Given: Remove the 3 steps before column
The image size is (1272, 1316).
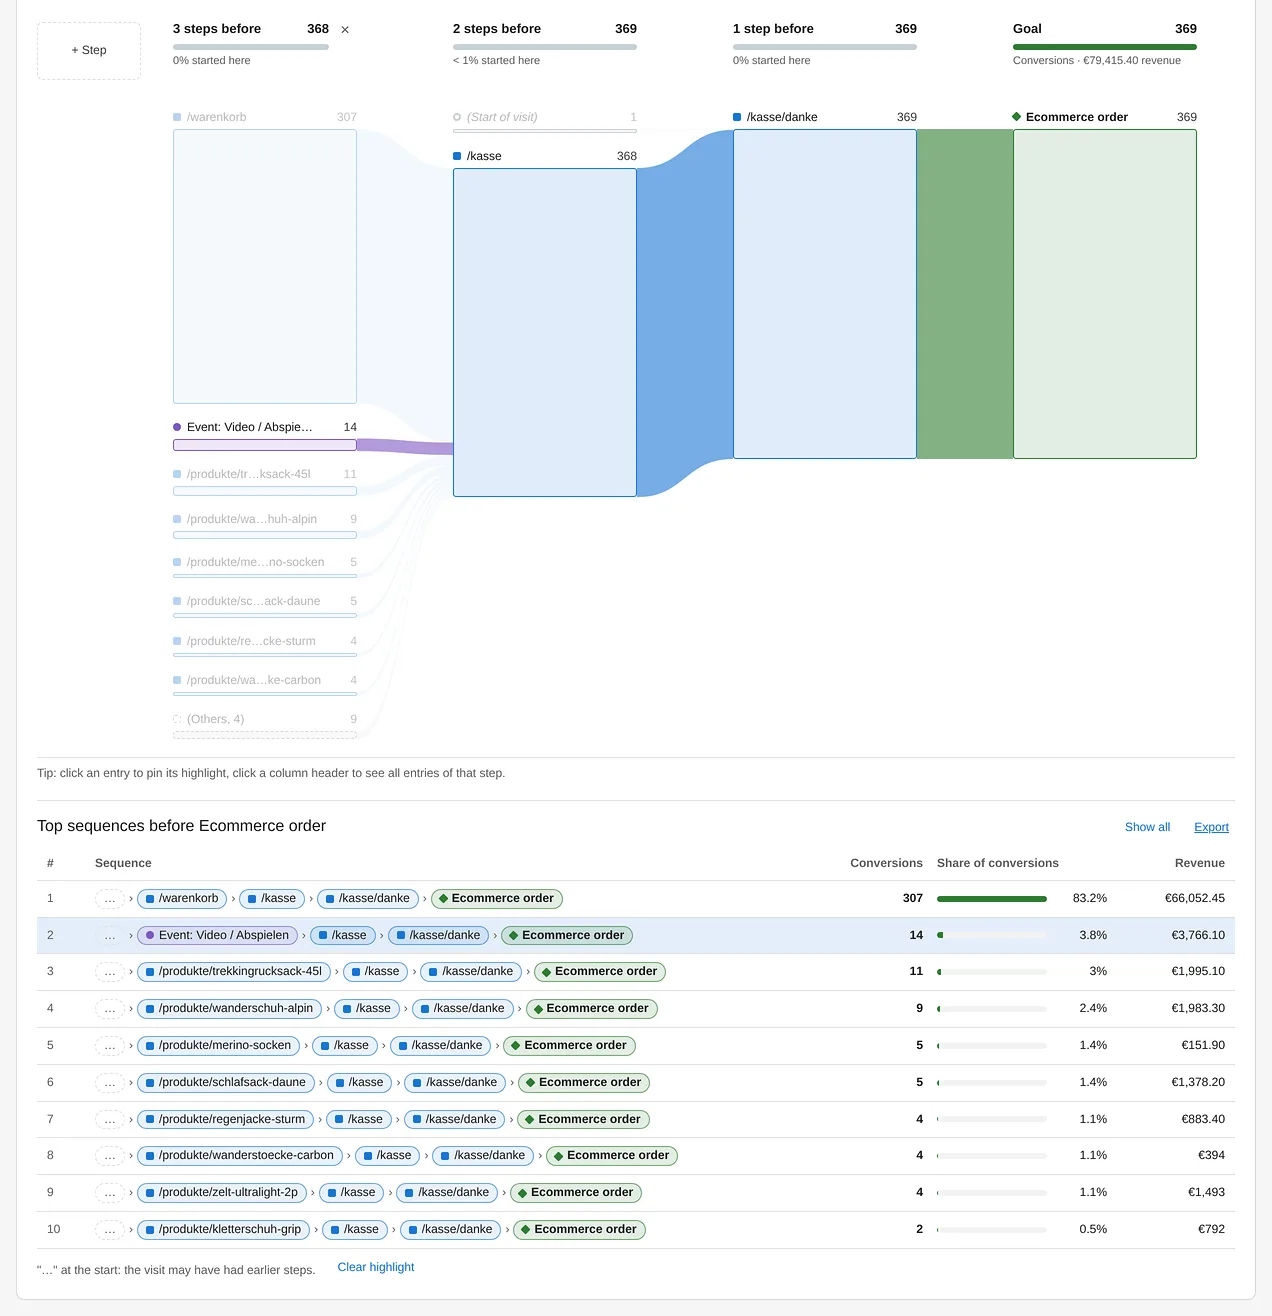Looking at the screenshot, I should click(345, 30).
